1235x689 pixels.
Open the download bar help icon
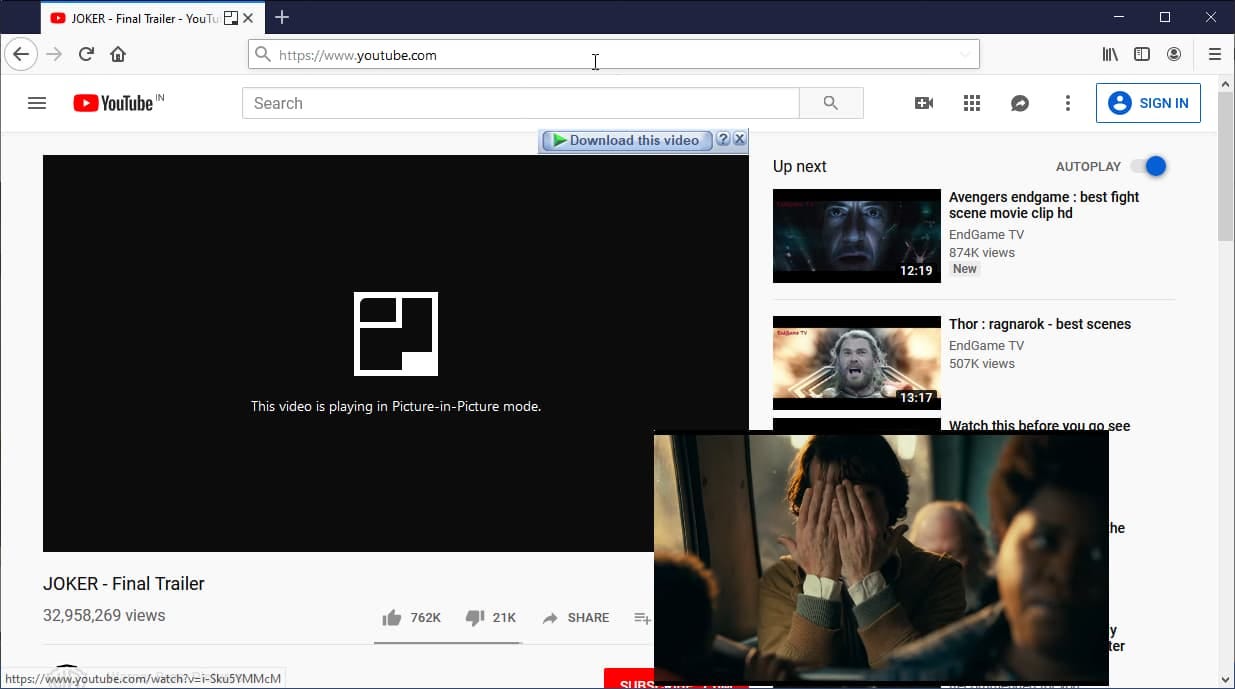pos(723,140)
